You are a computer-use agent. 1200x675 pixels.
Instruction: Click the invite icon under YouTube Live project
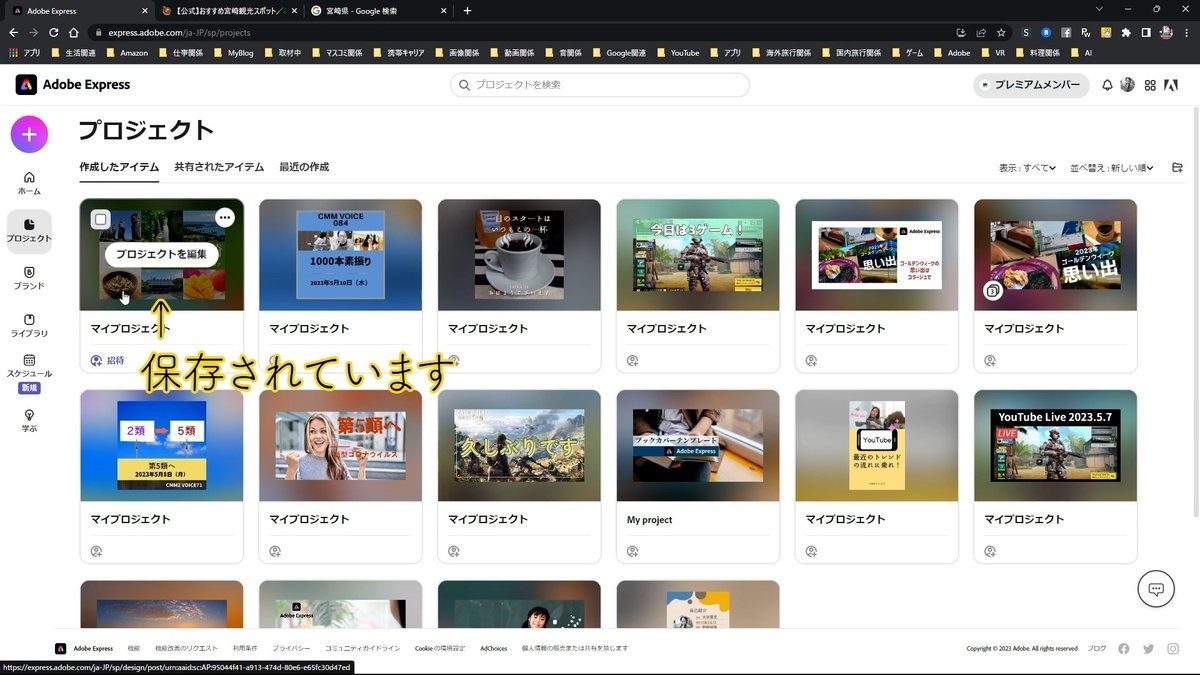[x=990, y=551]
